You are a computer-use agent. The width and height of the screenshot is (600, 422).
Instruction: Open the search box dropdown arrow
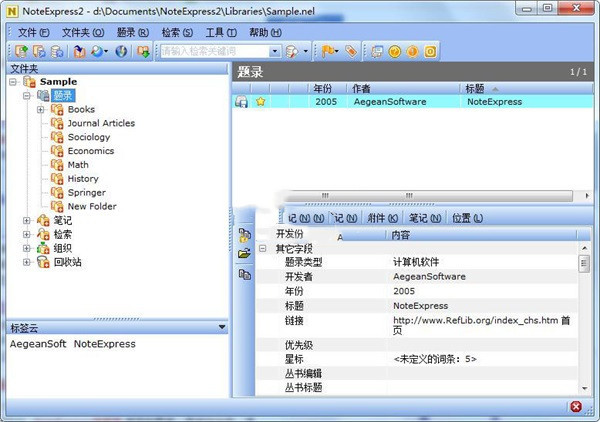[275, 51]
